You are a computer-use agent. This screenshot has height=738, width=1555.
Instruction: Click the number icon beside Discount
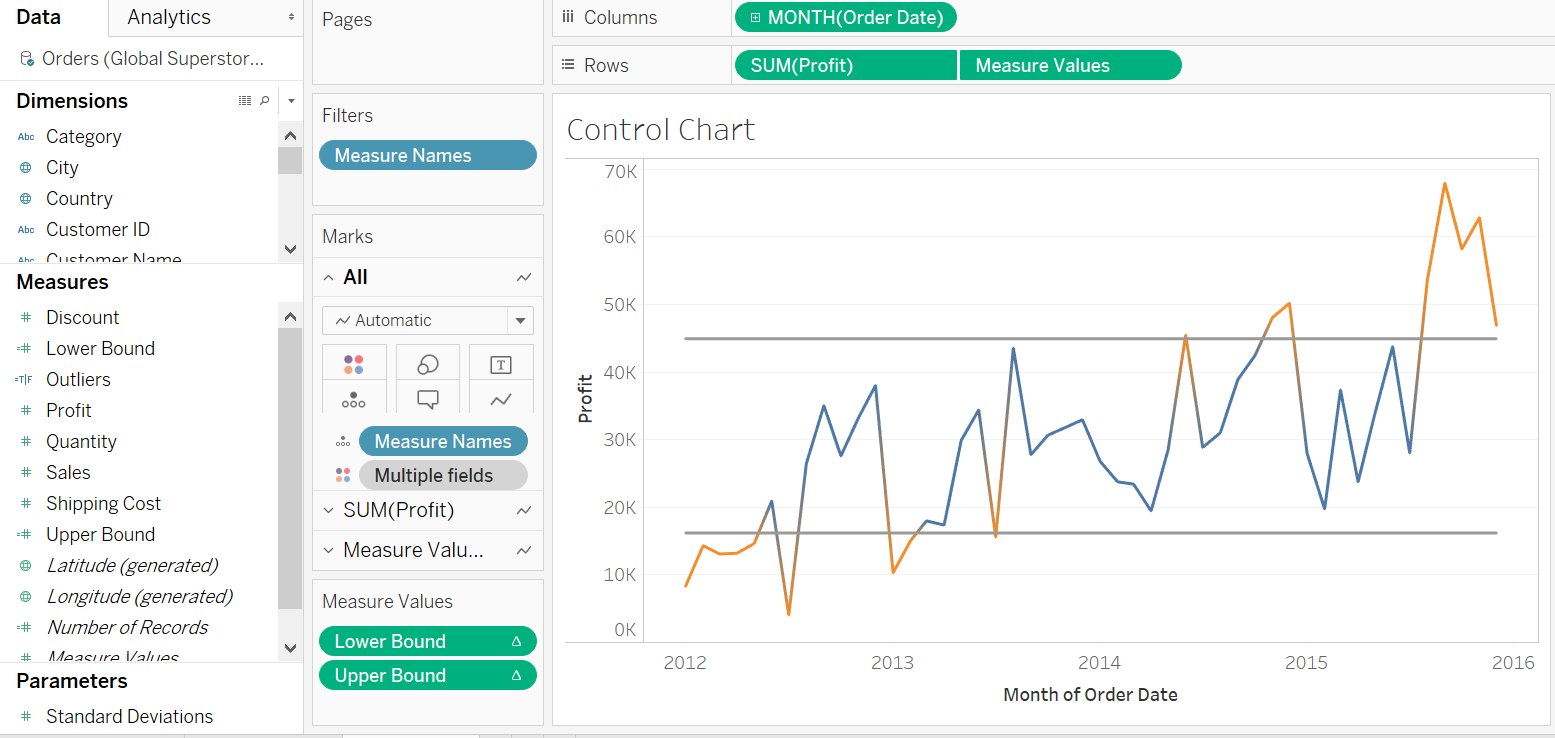coord(26,318)
